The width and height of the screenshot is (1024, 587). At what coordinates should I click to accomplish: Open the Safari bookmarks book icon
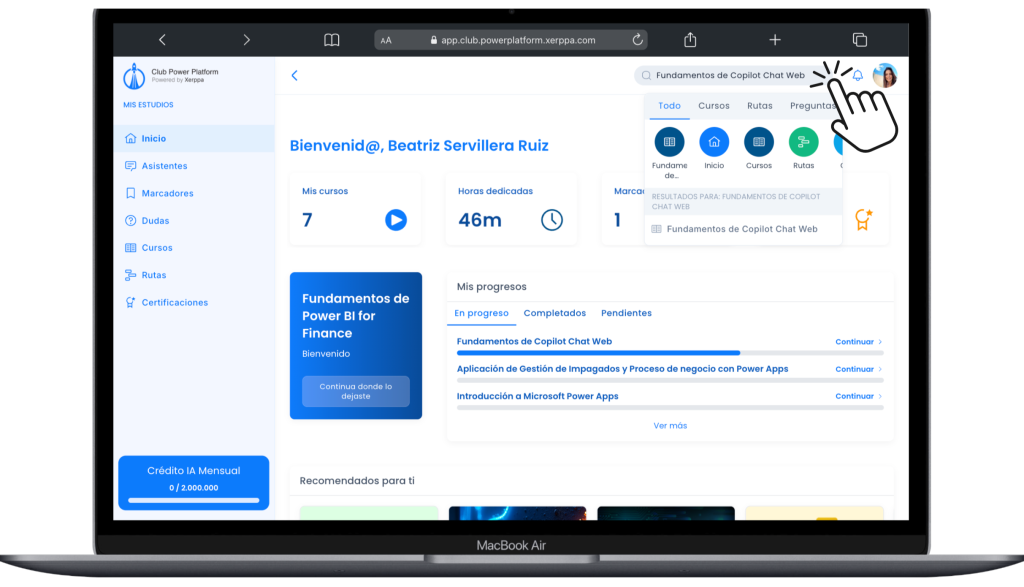[332, 40]
